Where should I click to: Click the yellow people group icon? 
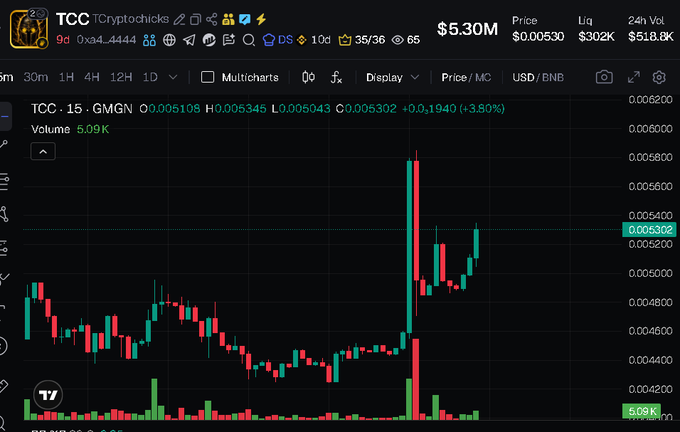click(228, 19)
